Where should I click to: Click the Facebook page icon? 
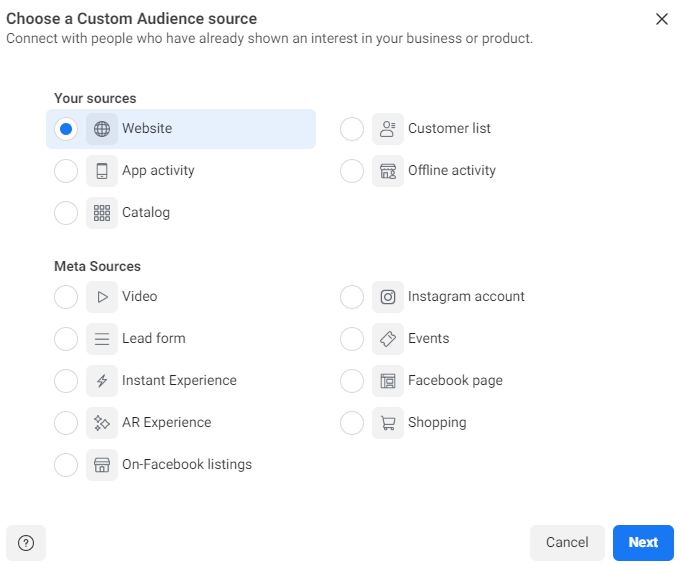(388, 381)
